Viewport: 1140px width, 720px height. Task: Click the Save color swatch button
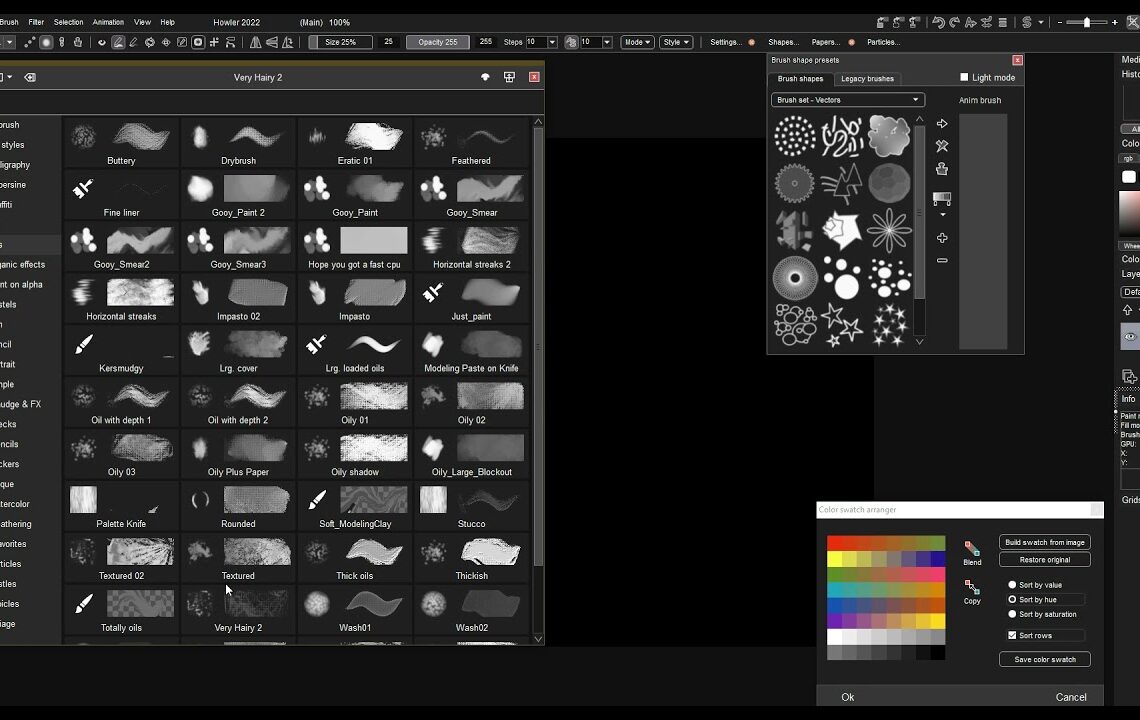1044,660
